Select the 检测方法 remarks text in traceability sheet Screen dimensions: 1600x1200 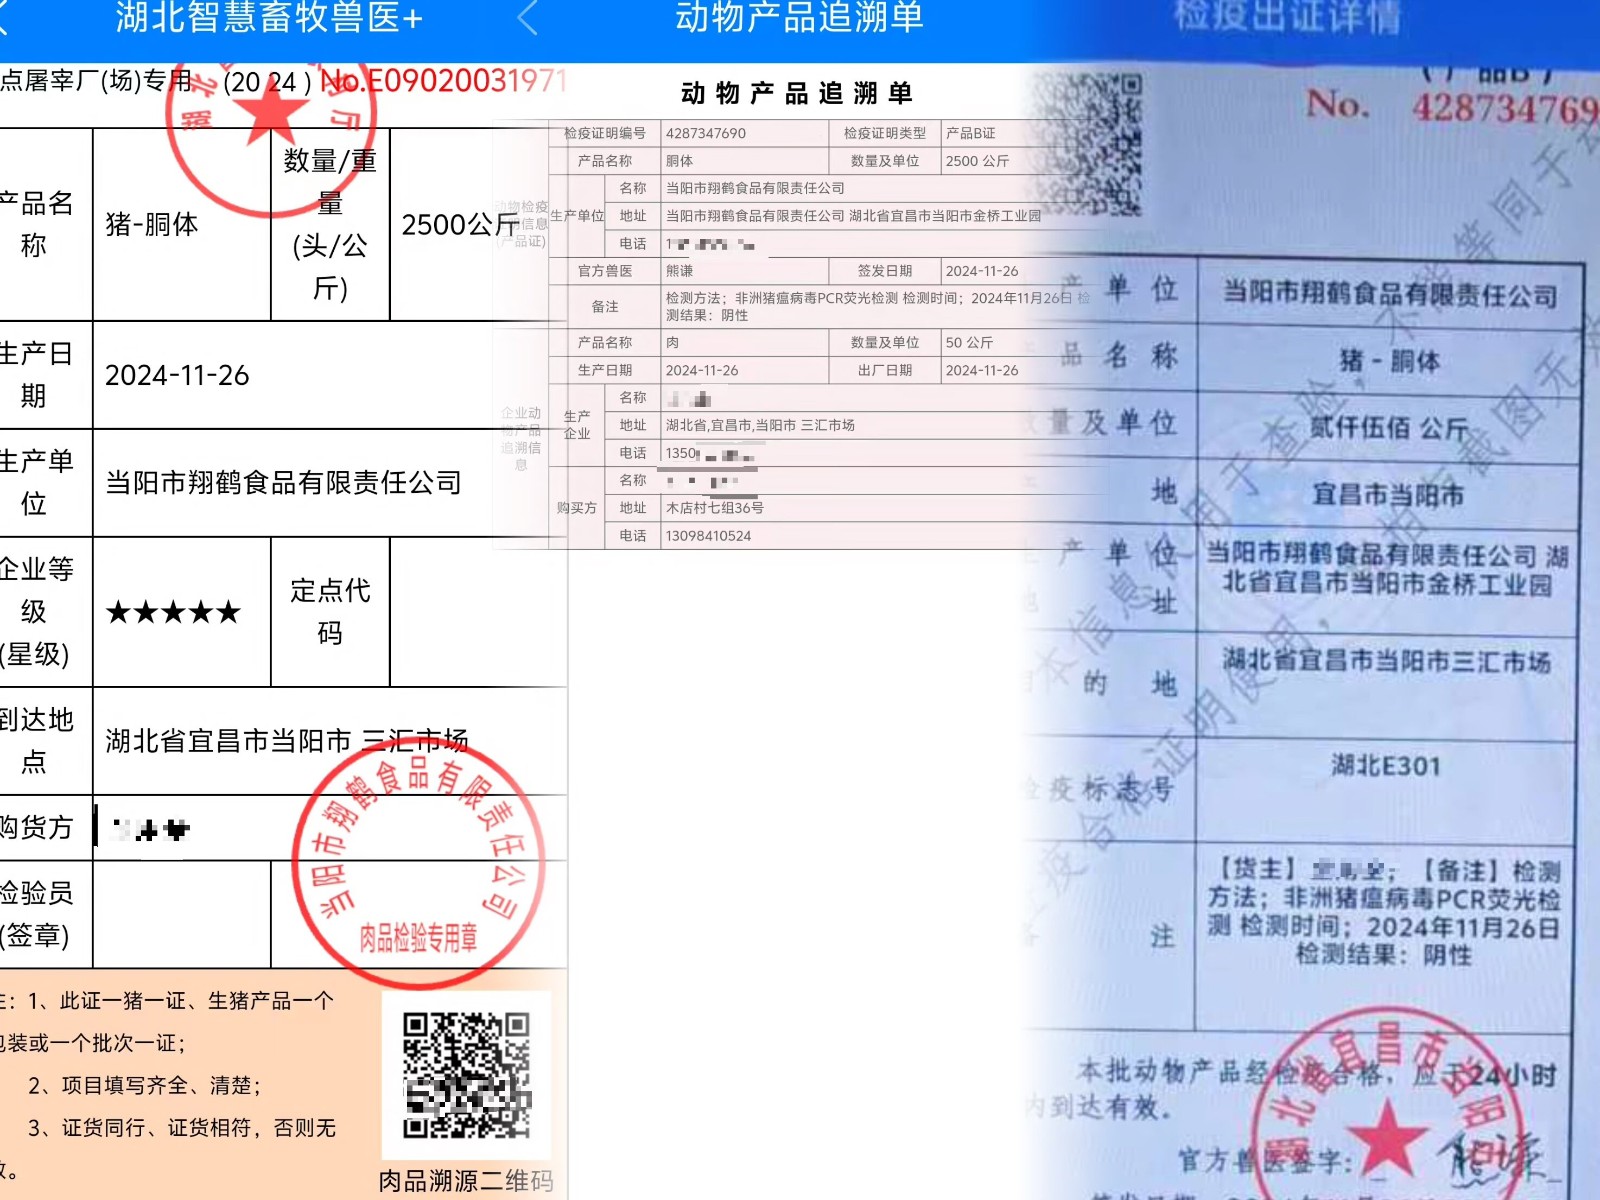point(878,306)
